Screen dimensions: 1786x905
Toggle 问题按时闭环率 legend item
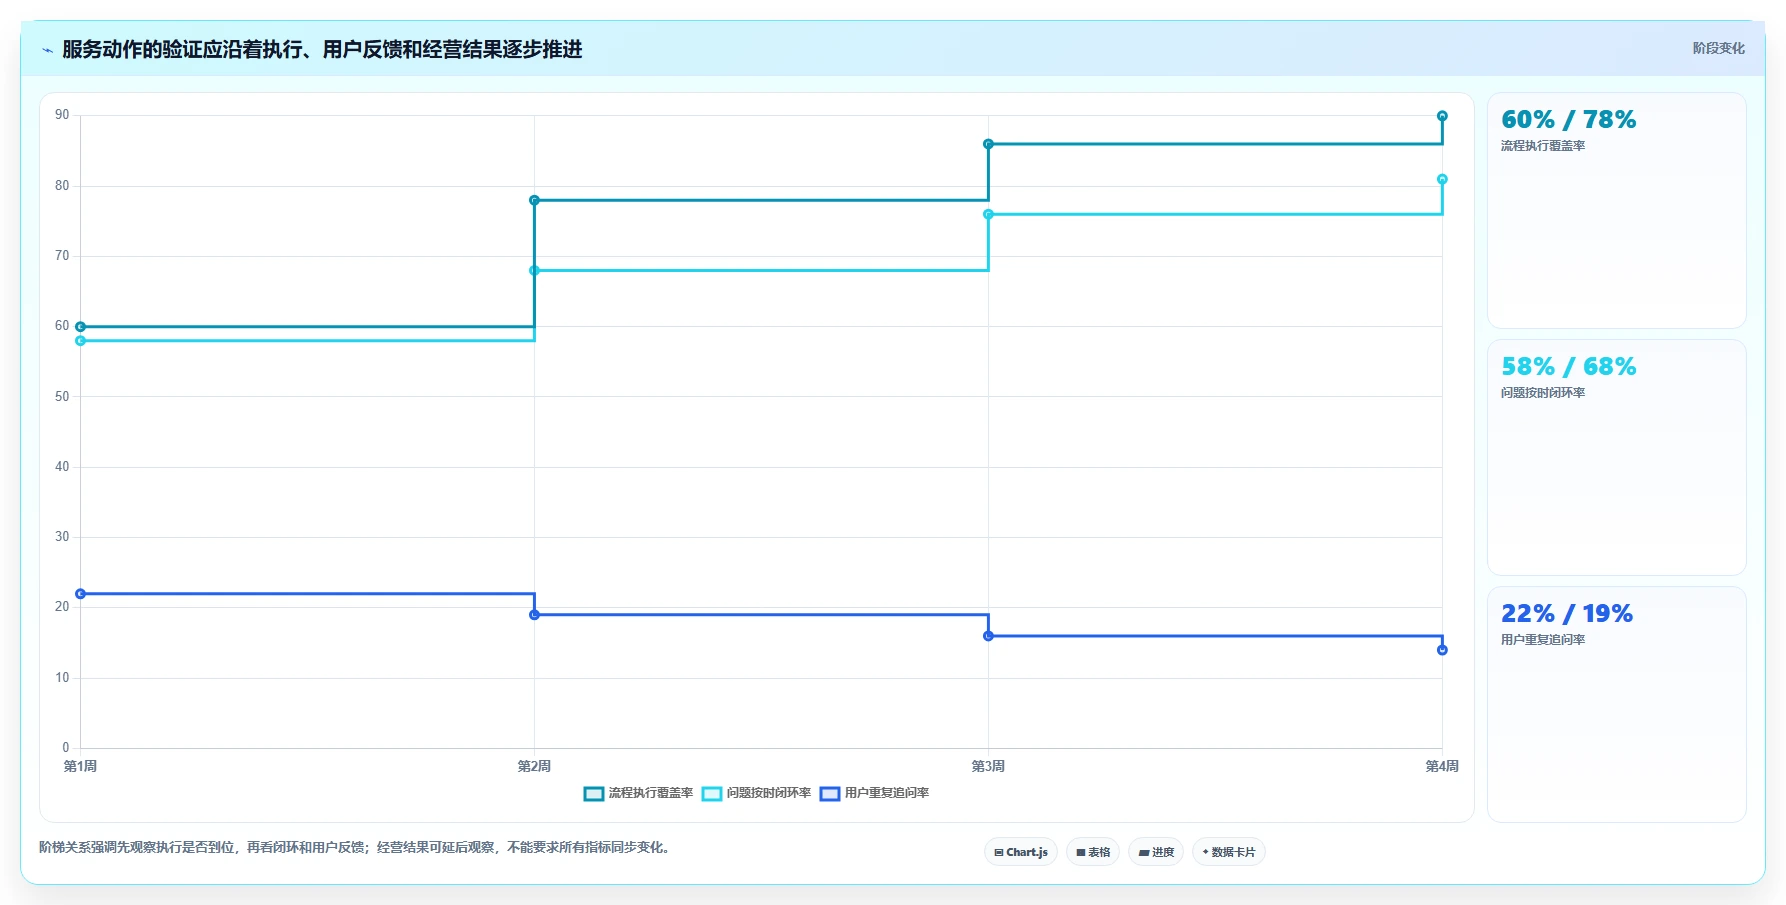756,793
